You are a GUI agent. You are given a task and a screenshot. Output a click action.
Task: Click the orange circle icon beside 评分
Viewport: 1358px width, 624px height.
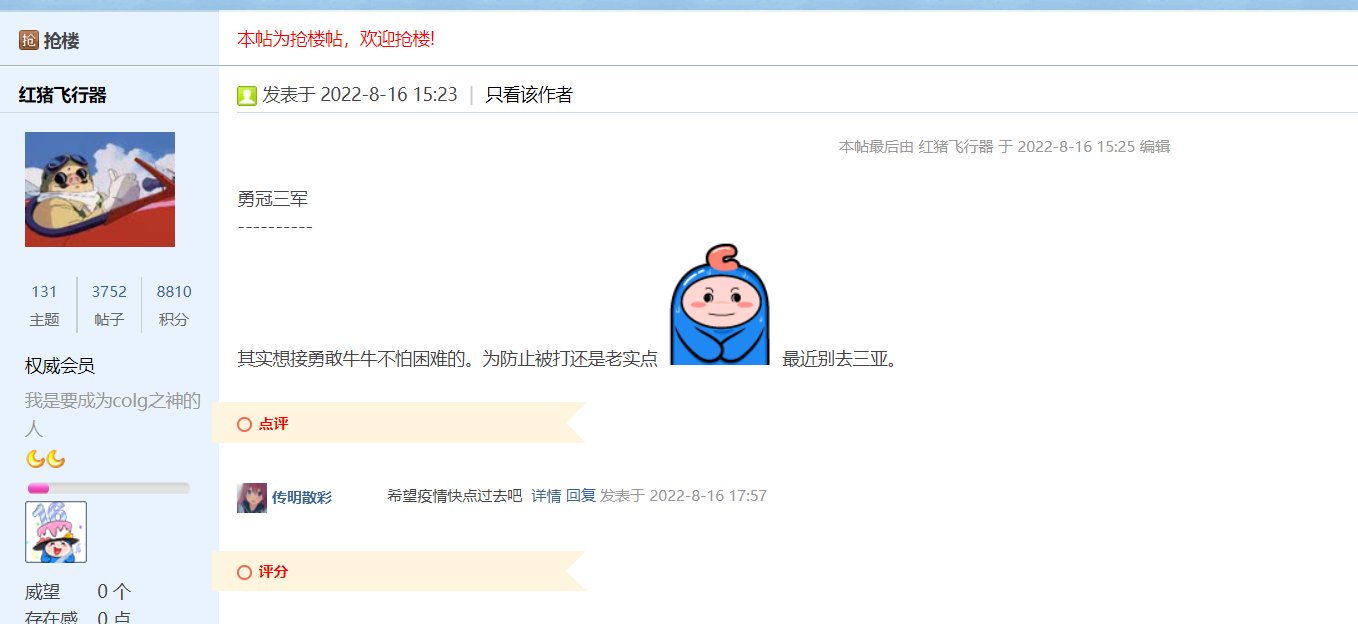point(244,572)
